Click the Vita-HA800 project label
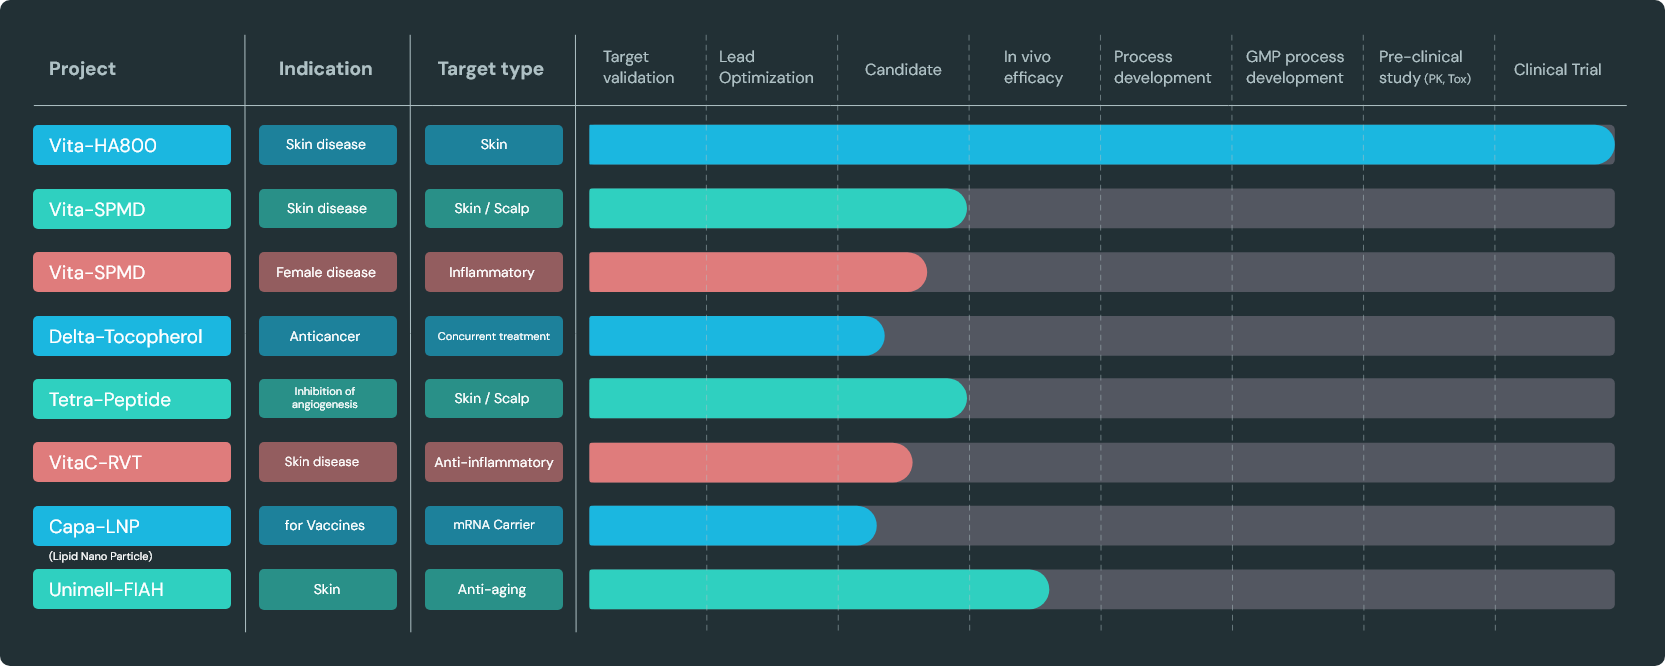This screenshot has height=666, width=1665. click(131, 145)
